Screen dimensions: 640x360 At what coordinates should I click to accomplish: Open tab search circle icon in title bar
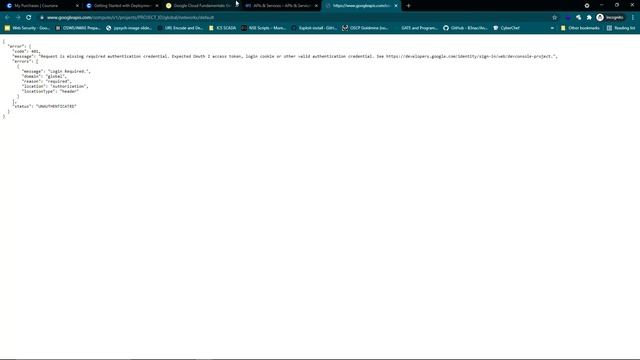pyautogui.click(x=587, y=6)
